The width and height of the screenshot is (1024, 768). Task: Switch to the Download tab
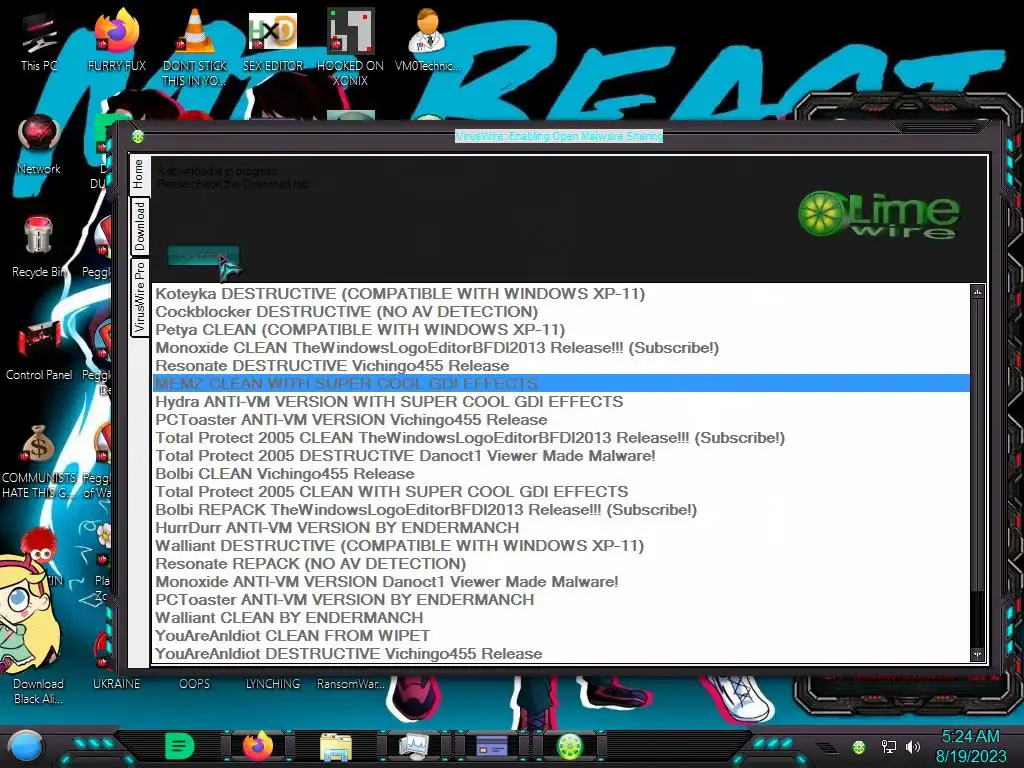click(140, 226)
